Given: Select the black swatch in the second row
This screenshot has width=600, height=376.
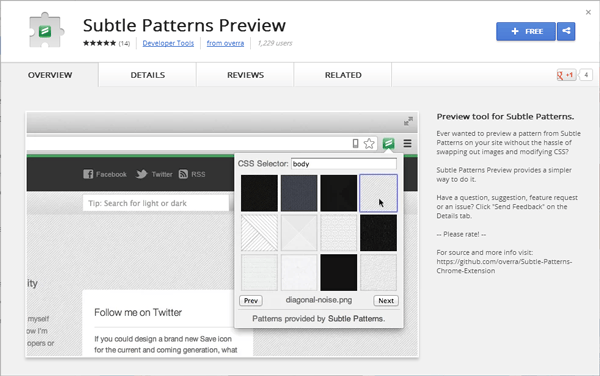Looking at the screenshot, I should click(x=378, y=233).
